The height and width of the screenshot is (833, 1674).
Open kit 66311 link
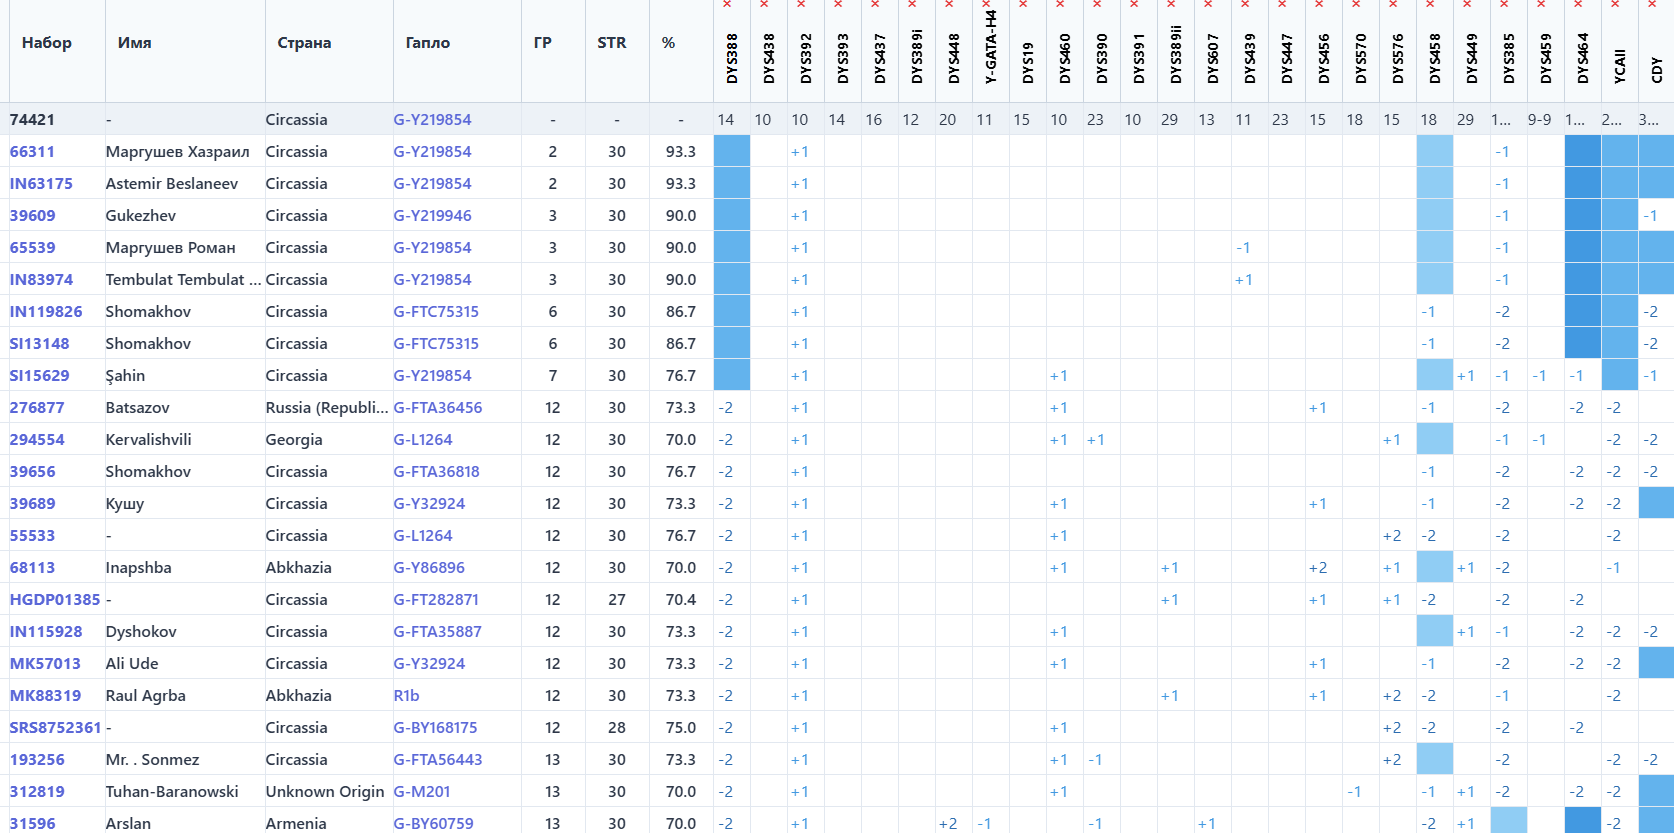[x=32, y=152]
